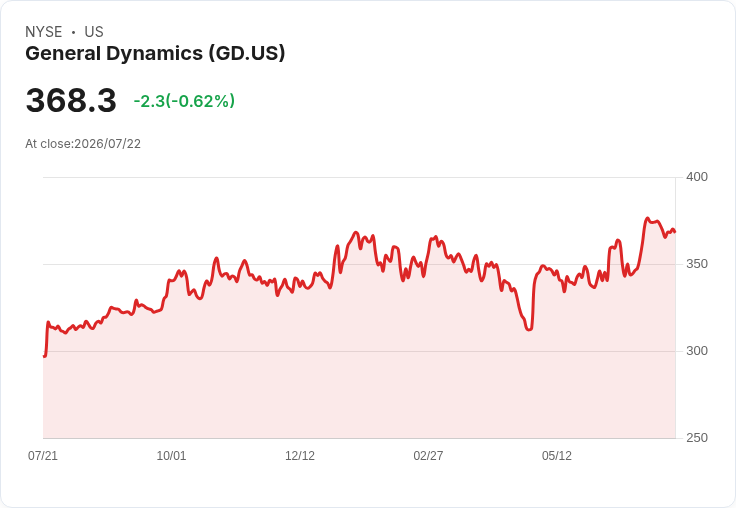Click the 12/12 date axis label
736x508 pixels.
point(300,456)
